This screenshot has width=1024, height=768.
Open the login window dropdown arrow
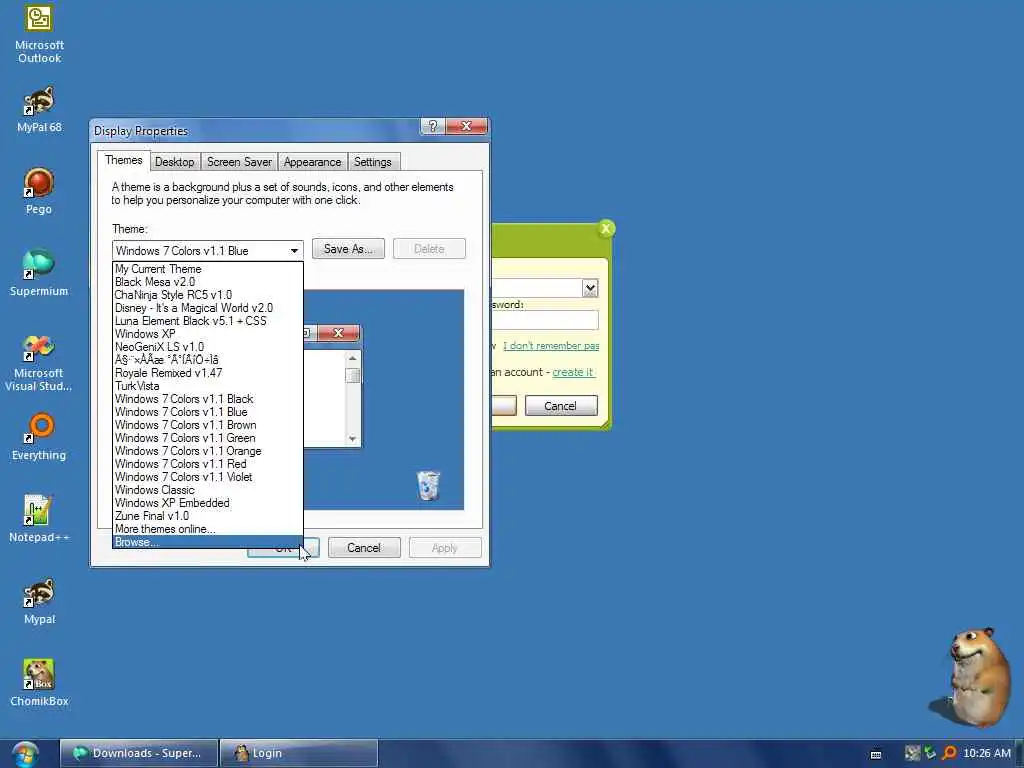point(590,288)
